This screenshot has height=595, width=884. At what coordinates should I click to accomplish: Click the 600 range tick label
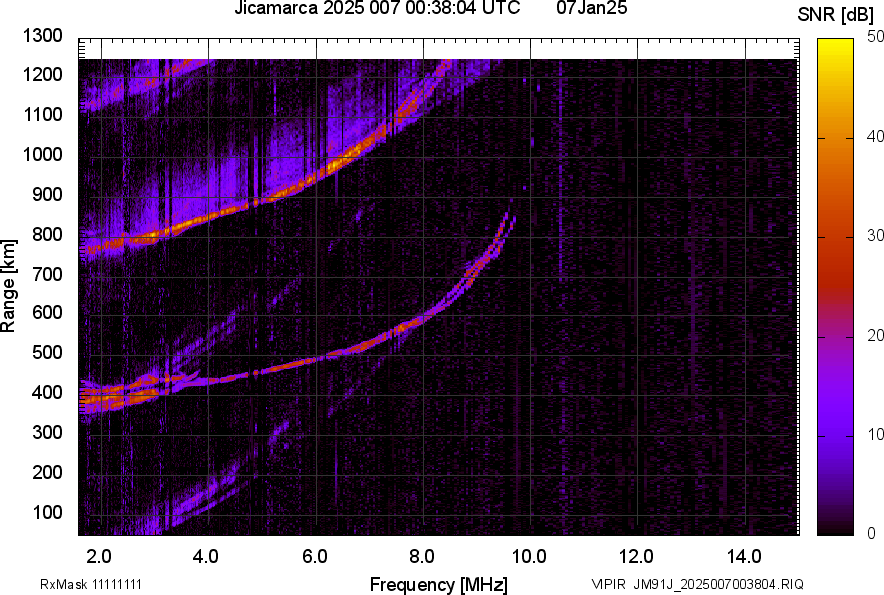coord(47,312)
